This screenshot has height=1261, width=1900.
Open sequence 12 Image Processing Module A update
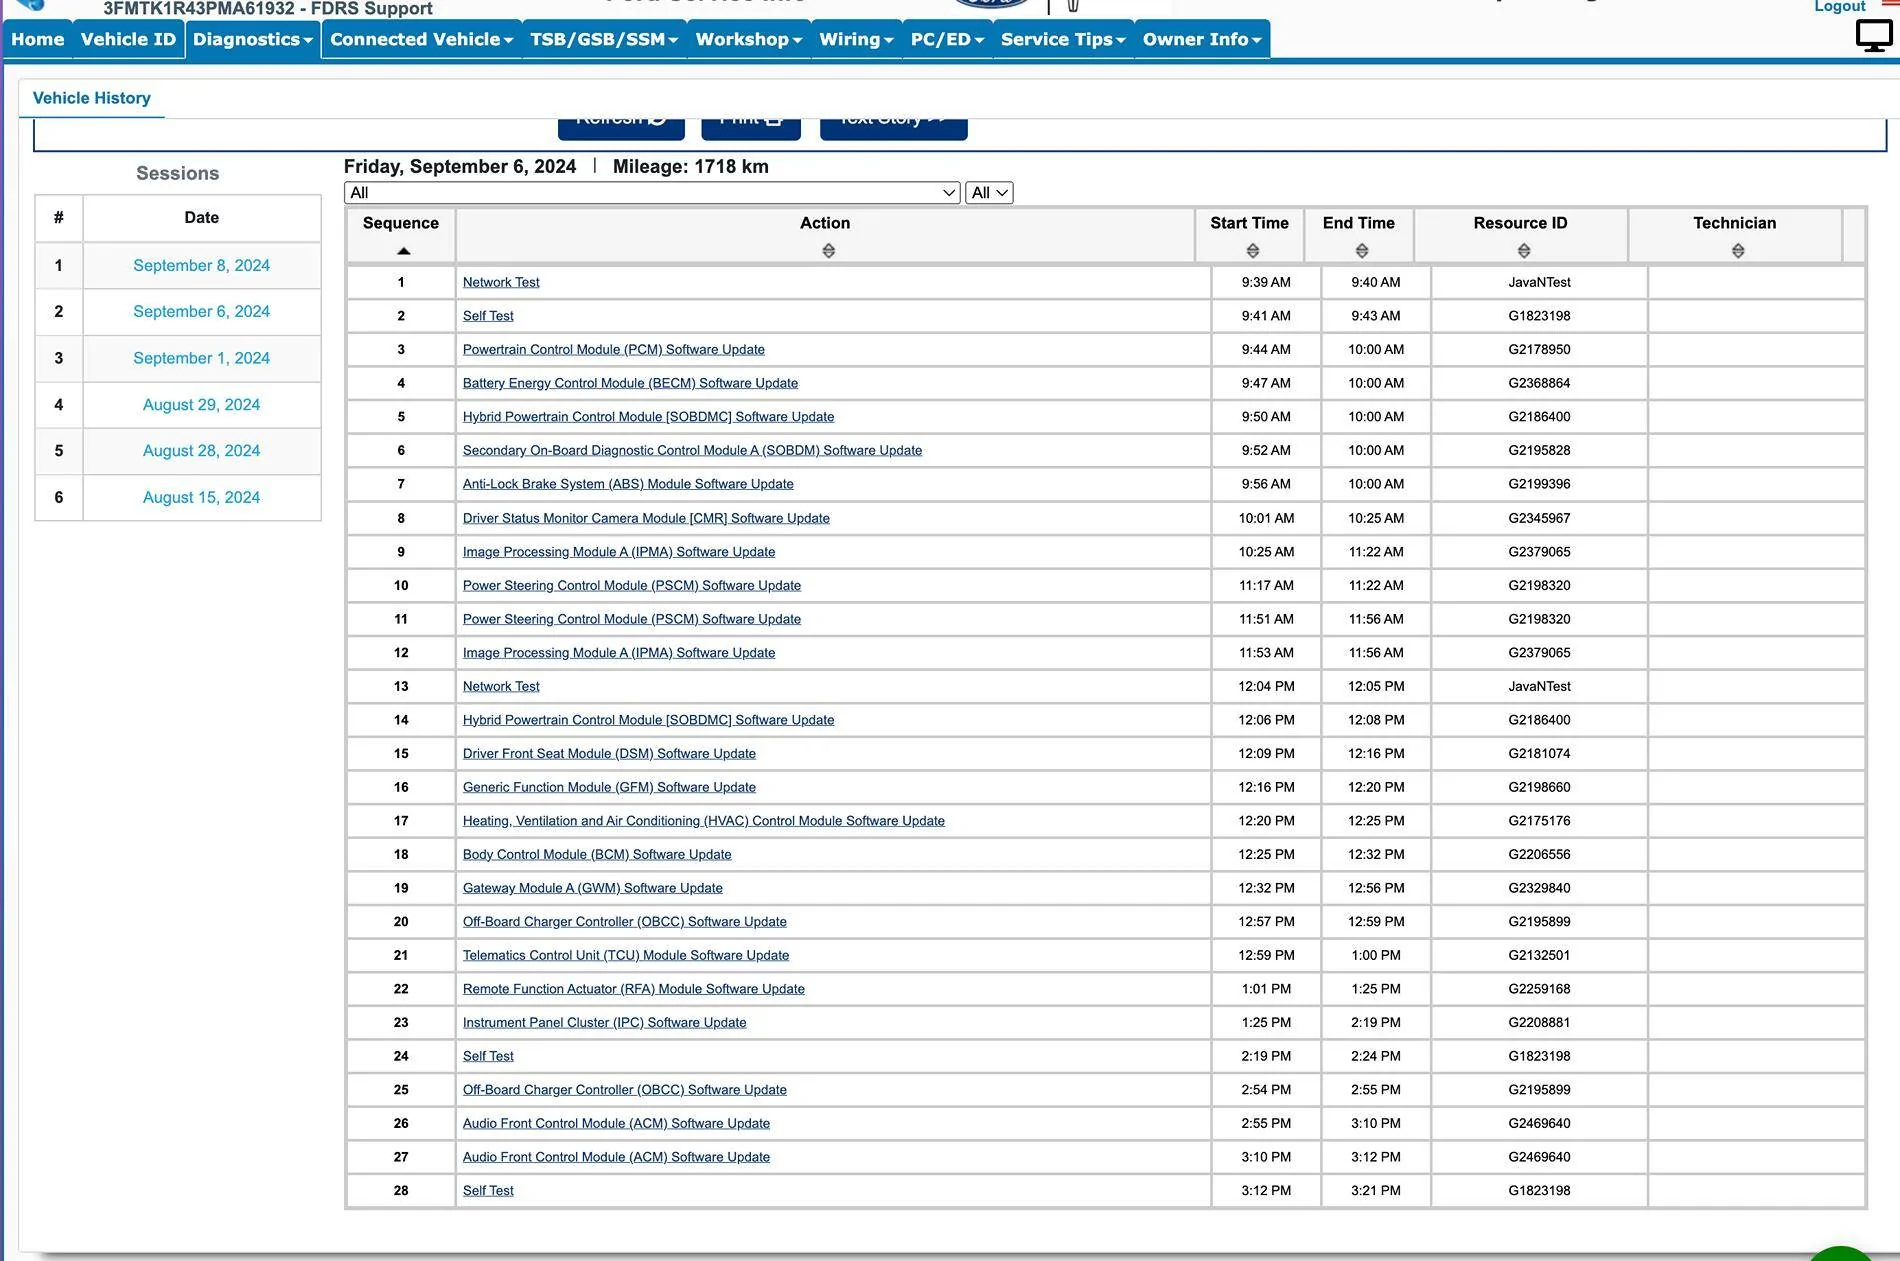tap(619, 653)
